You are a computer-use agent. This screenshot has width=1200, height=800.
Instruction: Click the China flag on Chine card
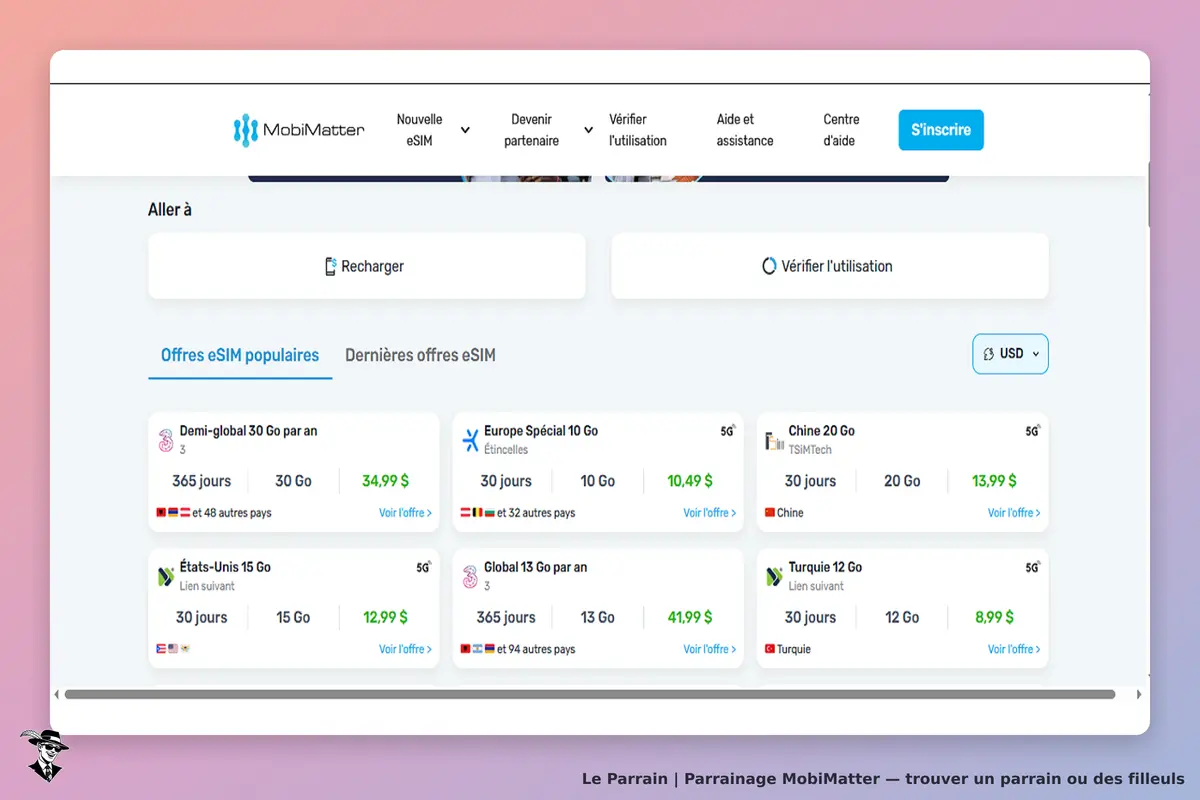770,513
